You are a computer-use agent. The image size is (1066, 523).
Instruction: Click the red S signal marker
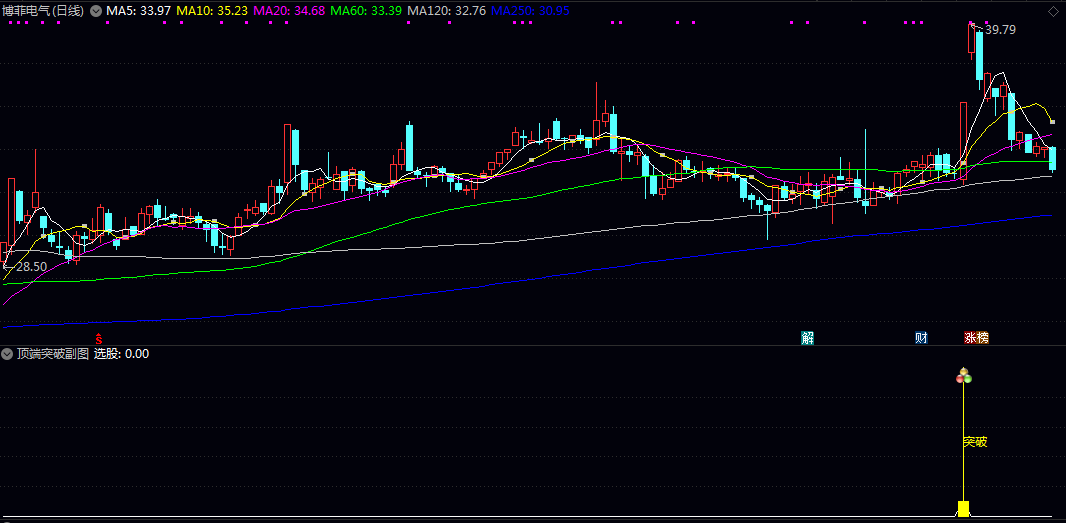pos(98,338)
